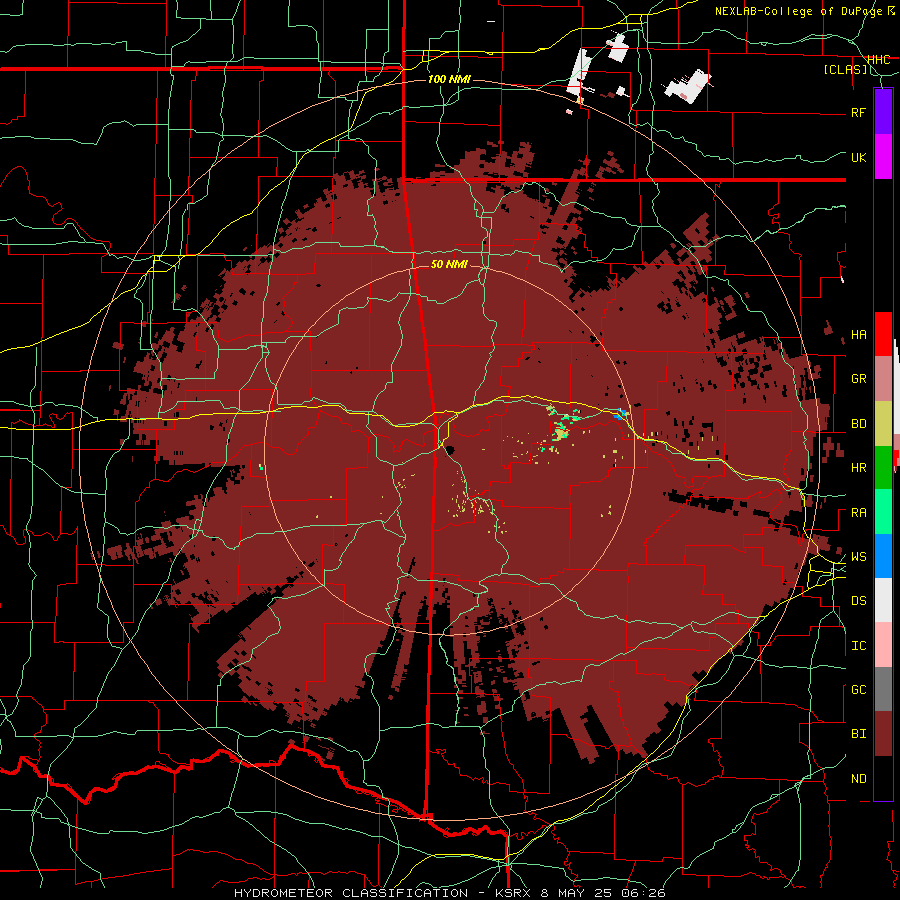Click the BI legend label

858,734
